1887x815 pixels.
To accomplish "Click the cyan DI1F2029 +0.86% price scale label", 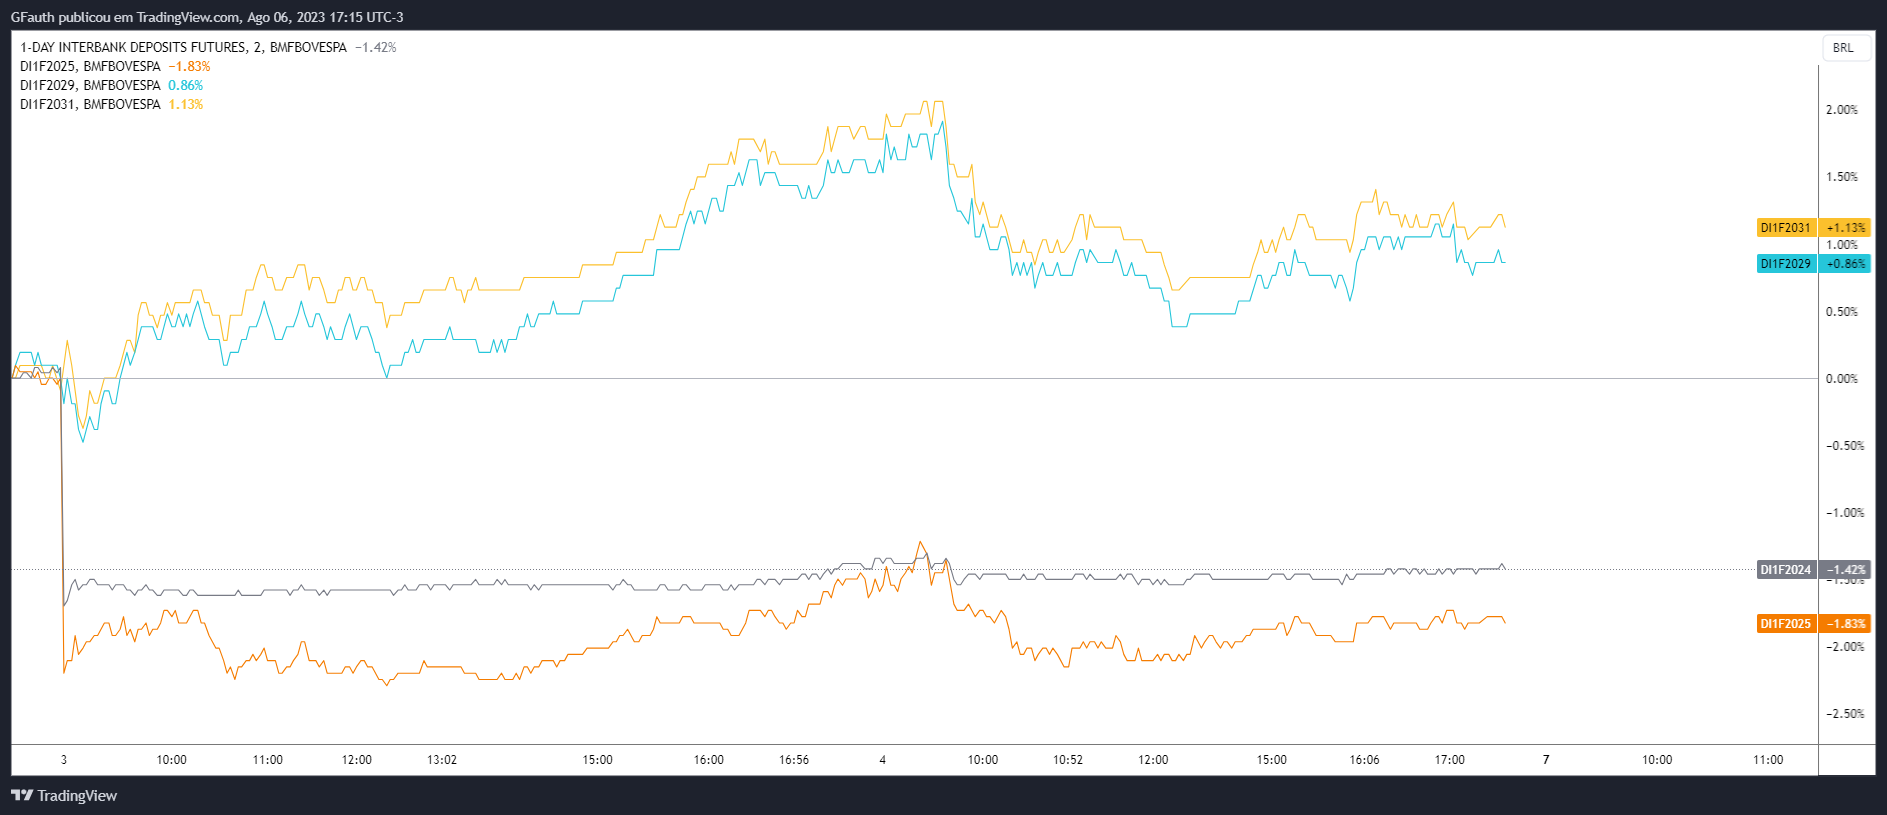I will pos(1814,264).
